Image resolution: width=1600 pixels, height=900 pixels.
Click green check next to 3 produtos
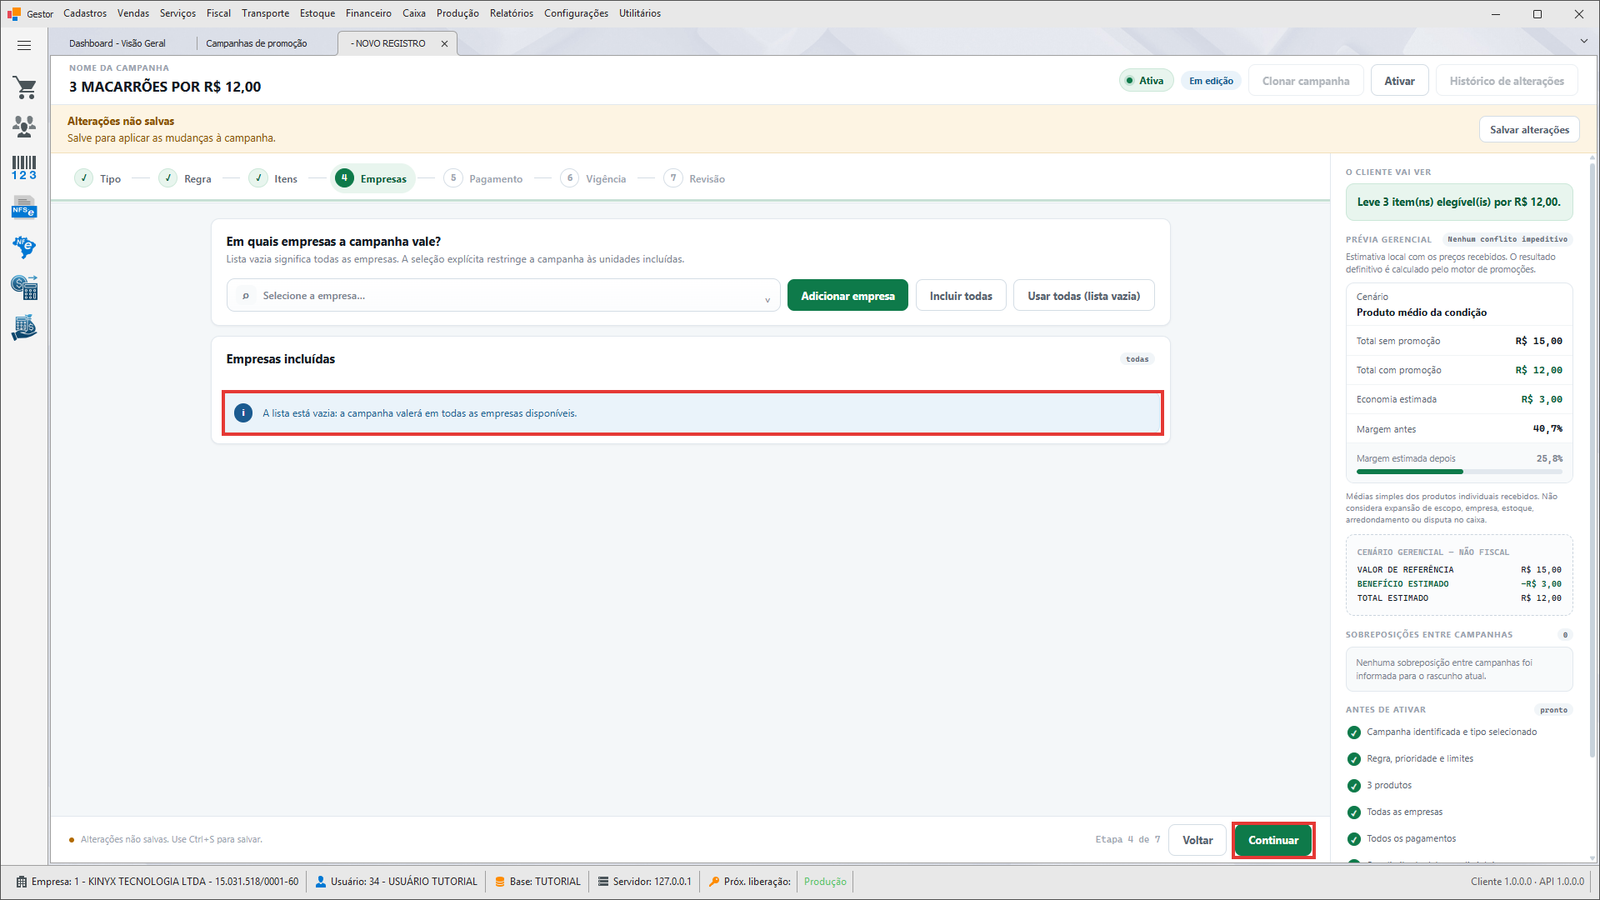click(1354, 786)
